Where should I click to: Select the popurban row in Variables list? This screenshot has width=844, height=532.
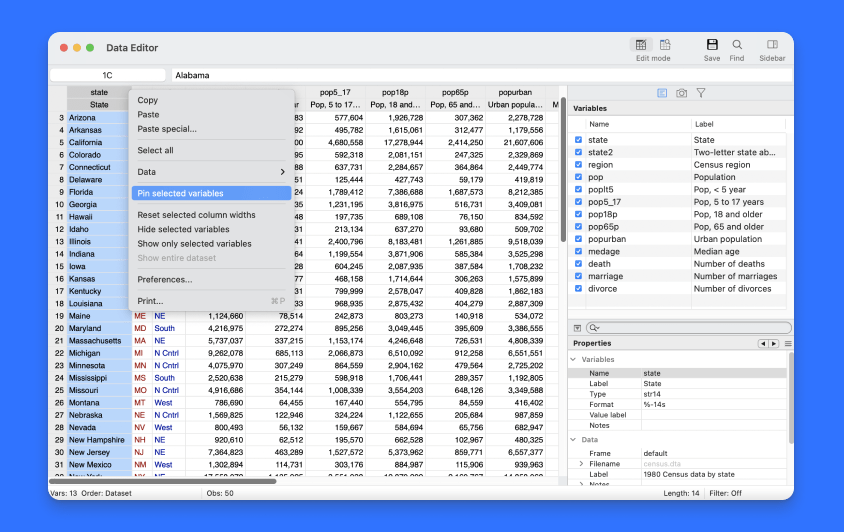(681, 239)
